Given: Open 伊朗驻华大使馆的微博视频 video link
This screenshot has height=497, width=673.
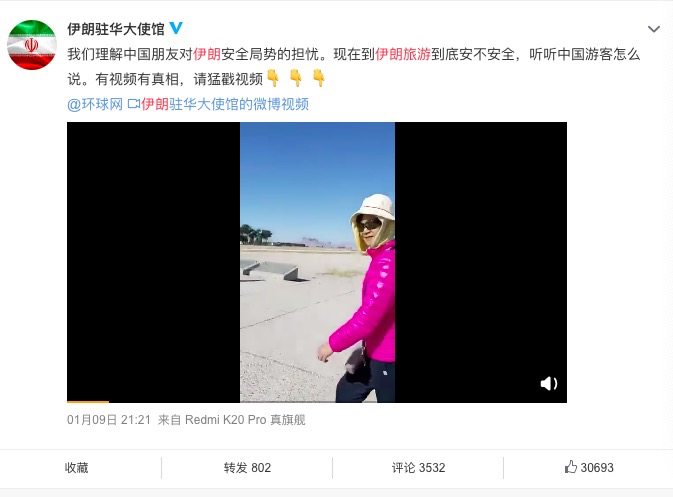Looking at the screenshot, I should click(x=225, y=104).
